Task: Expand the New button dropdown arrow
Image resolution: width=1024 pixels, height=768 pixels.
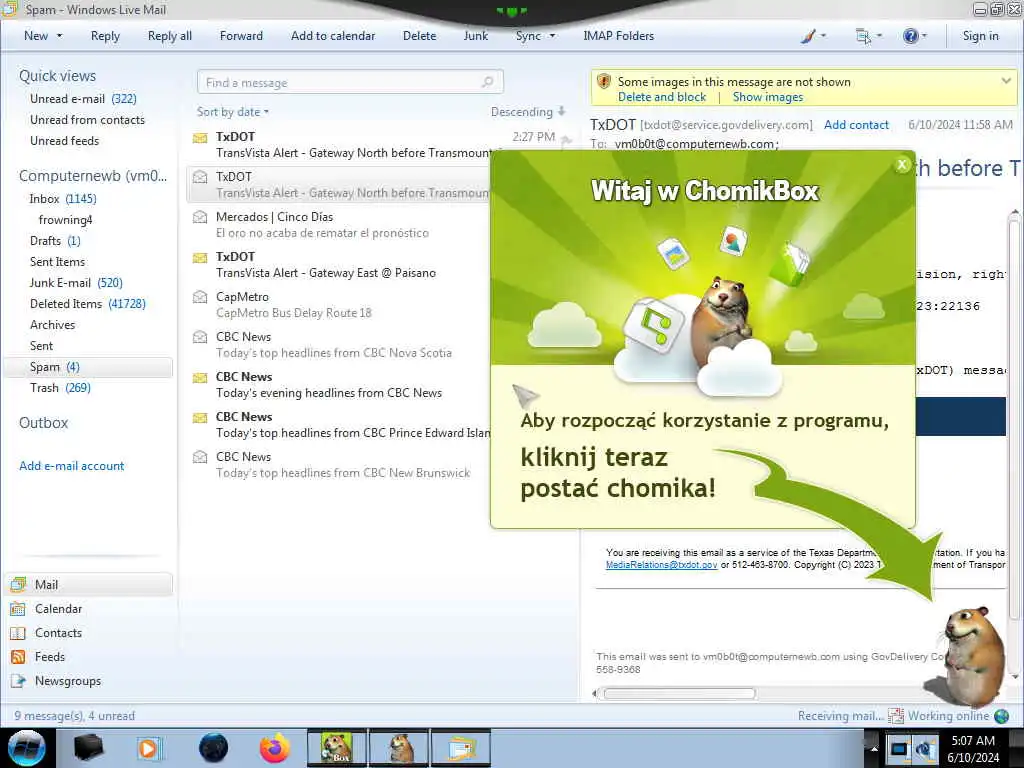Action: (59, 36)
